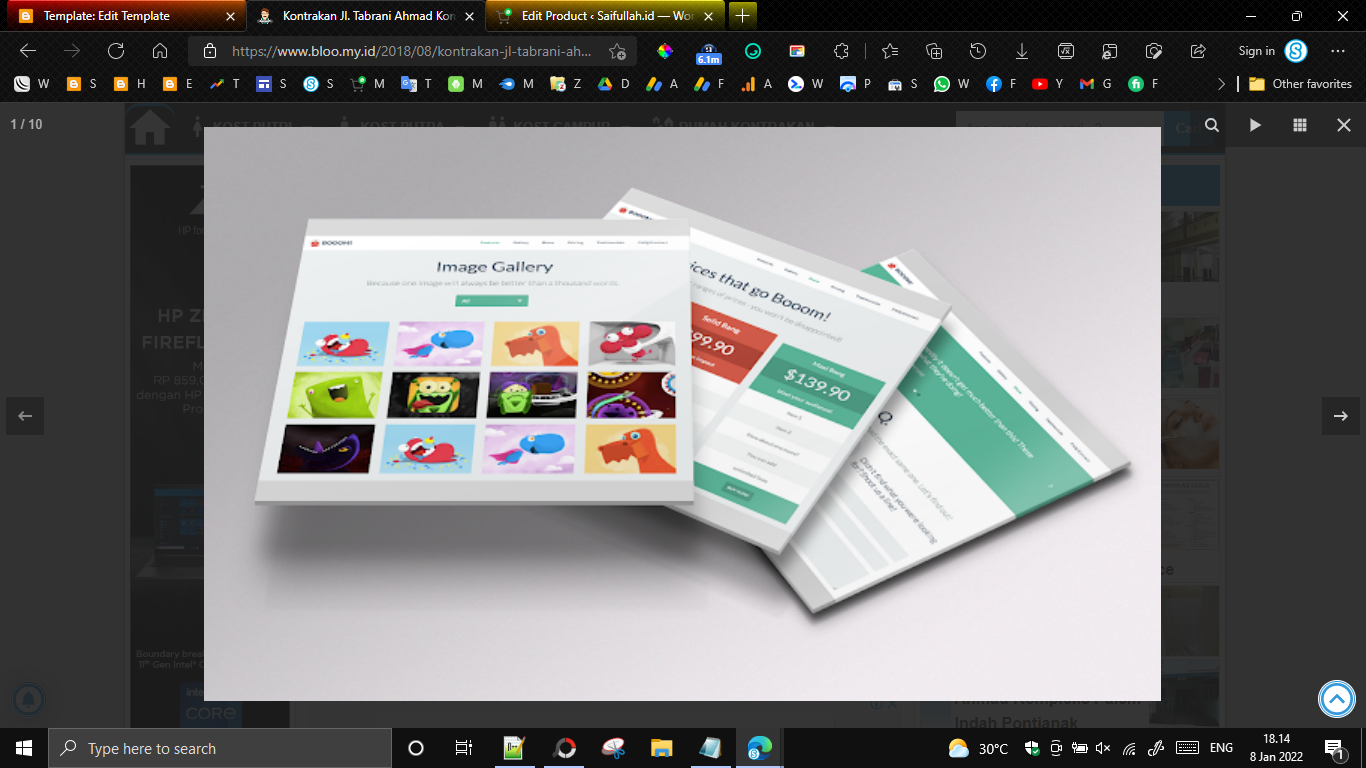The height and width of the screenshot is (768, 1366).
Task: Open browser History toolbar icon
Action: coord(978,51)
